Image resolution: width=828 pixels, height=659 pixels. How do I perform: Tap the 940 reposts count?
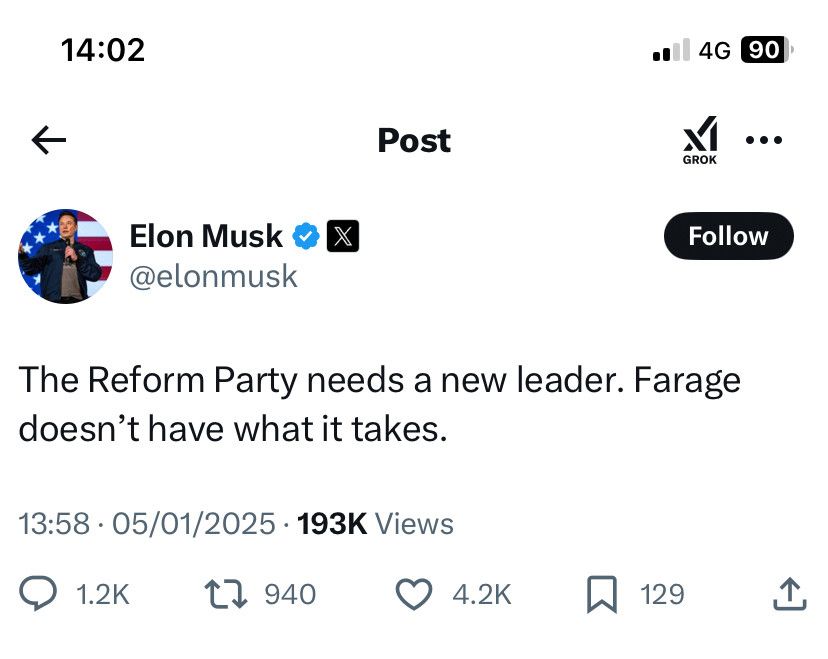(x=290, y=595)
